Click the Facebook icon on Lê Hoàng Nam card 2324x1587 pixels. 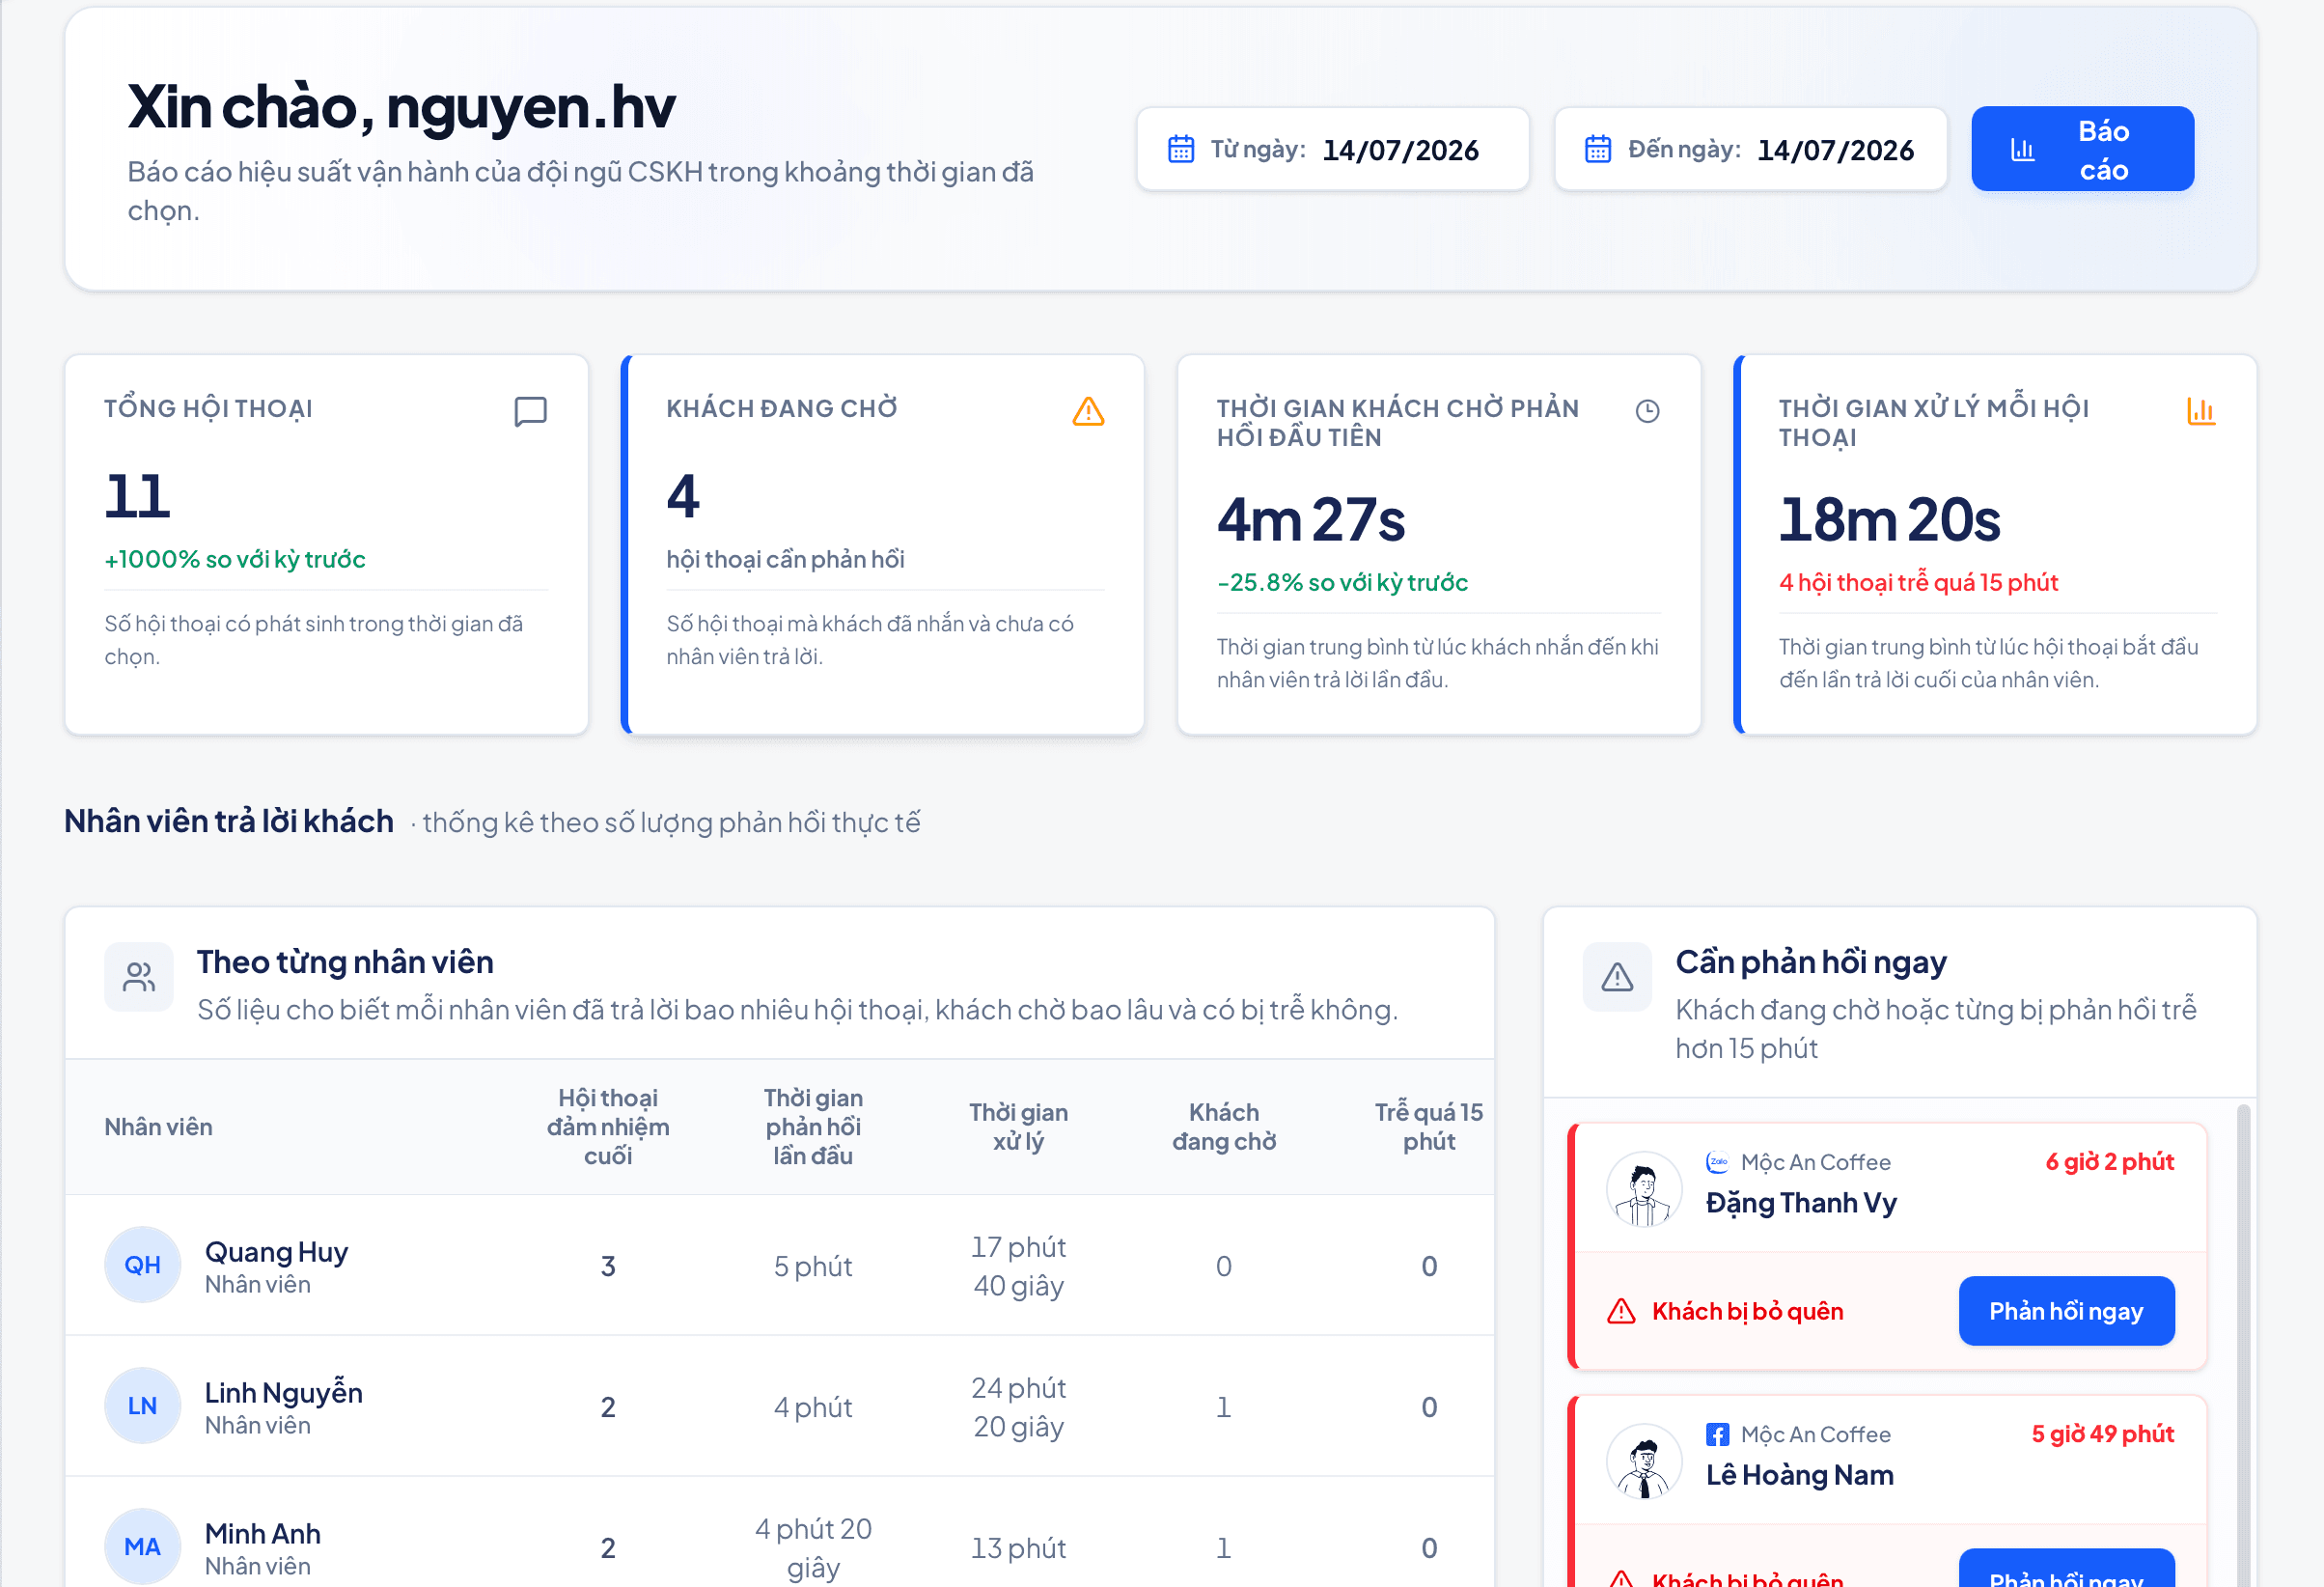tap(1717, 1434)
